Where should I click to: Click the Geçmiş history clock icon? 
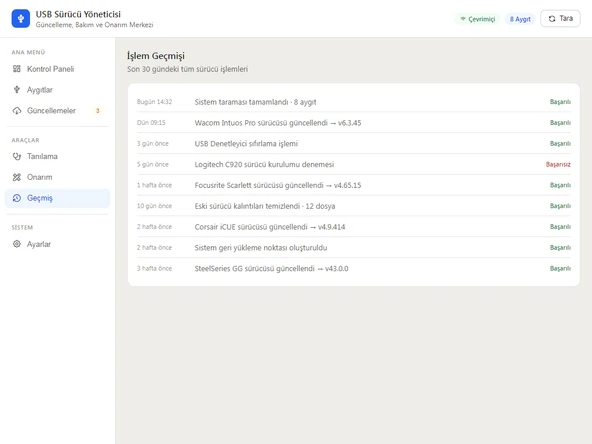[17, 198]
